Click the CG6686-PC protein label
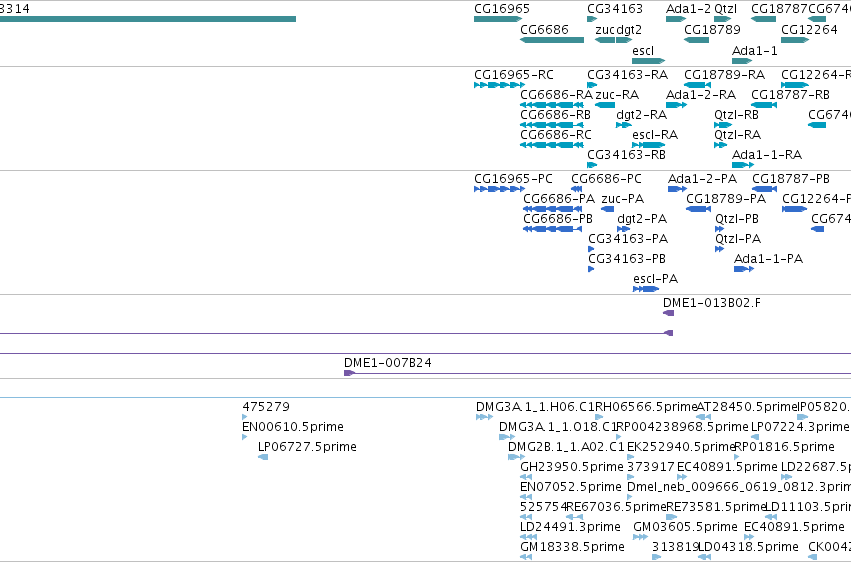 point(606,179)
